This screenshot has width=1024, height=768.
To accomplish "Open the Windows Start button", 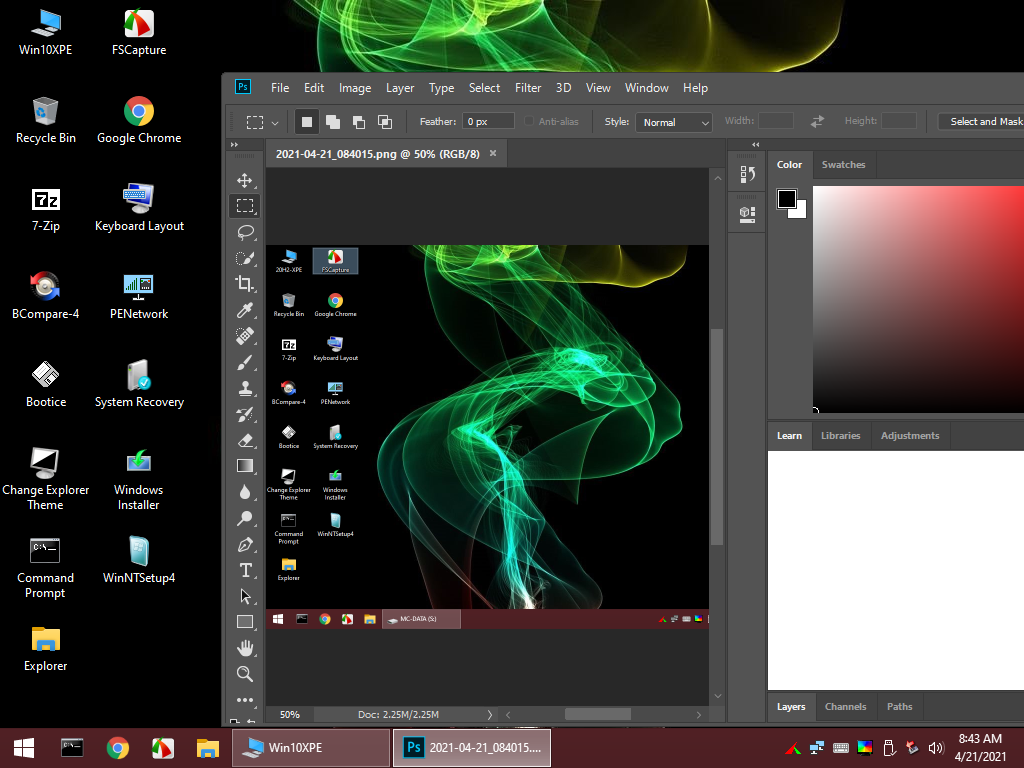I will point(24,748).
